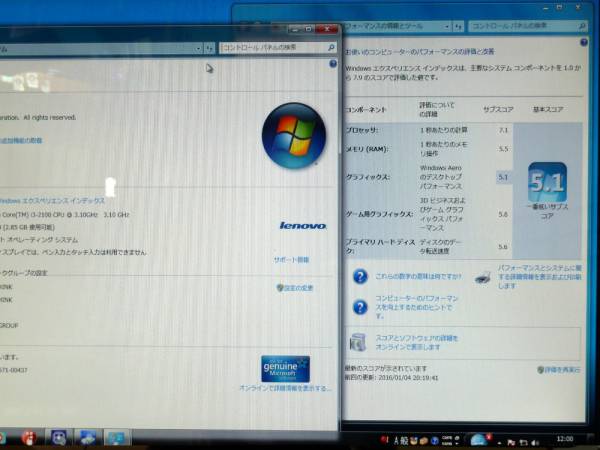Click the network tray icon
The width and height of the screenshot is (600, 450).
click(523, 442)
